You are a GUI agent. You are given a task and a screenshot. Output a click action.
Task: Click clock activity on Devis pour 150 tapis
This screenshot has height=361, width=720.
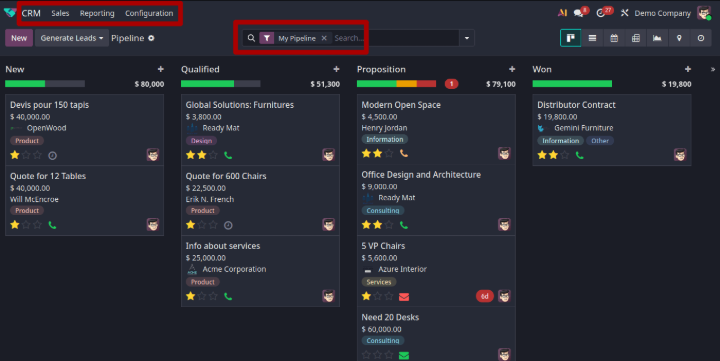click(x=52, y=156)
